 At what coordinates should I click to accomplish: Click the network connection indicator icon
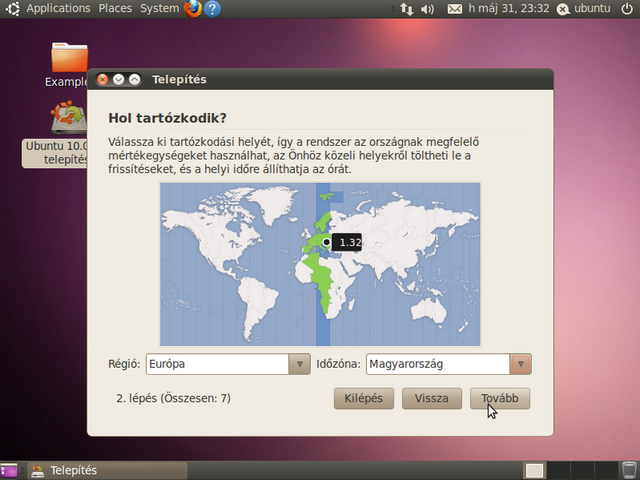coord(405,9)
